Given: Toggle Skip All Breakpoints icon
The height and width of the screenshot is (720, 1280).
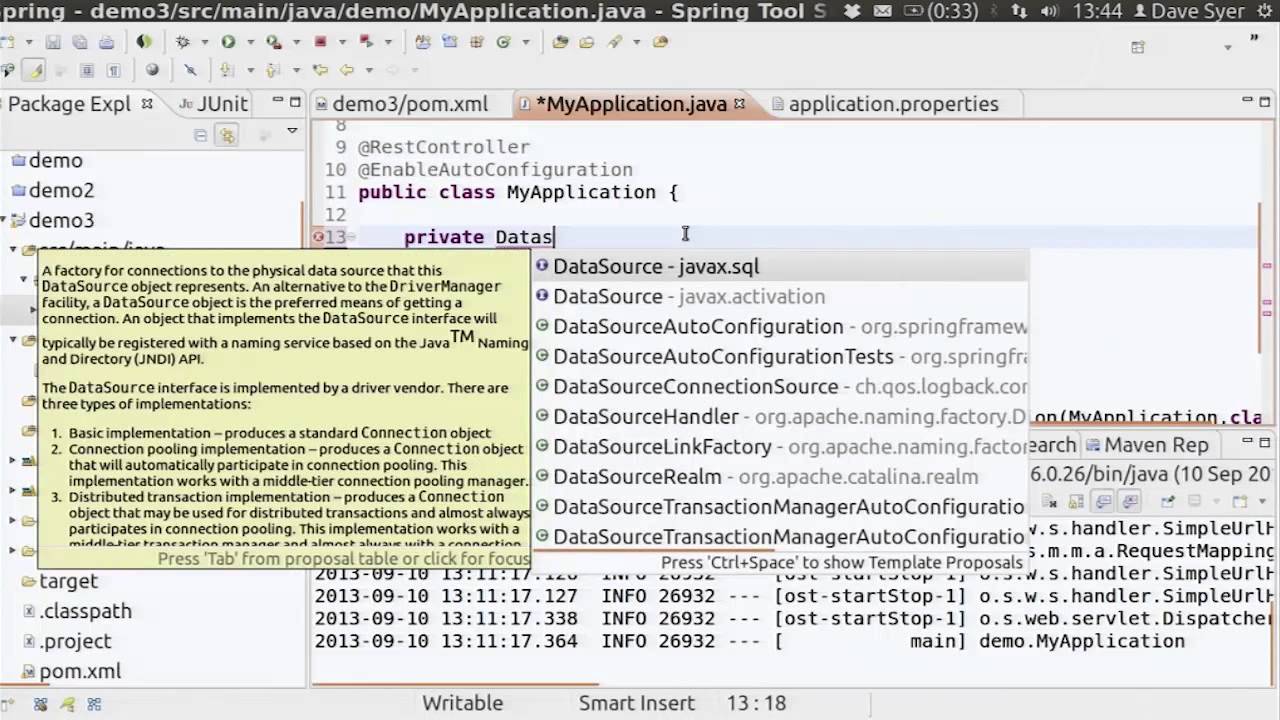Looking at the screenshot, I should pyautogui.click(x=190, y=70).
